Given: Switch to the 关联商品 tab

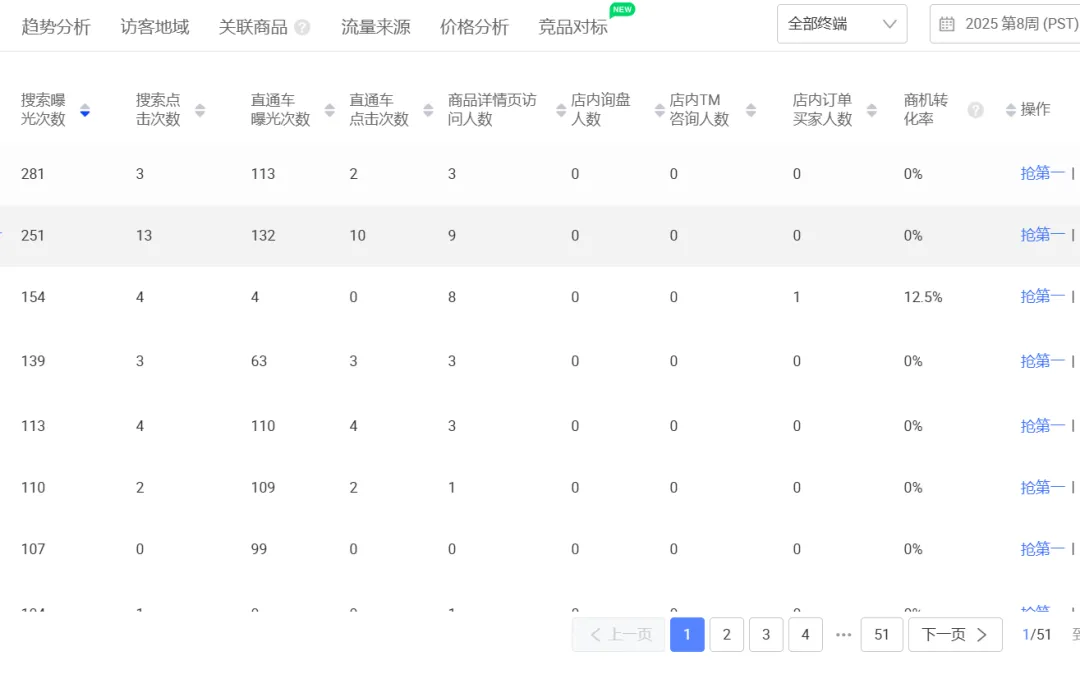Looking at the screenshot, I should (x=253, y=28).
